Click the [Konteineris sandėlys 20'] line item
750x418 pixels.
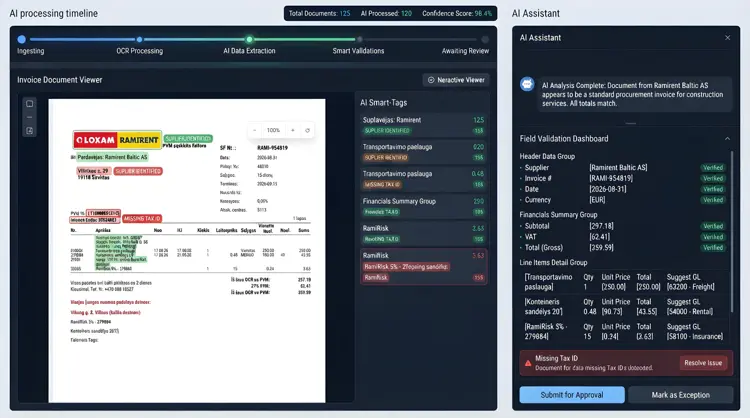tap(544, 307)
